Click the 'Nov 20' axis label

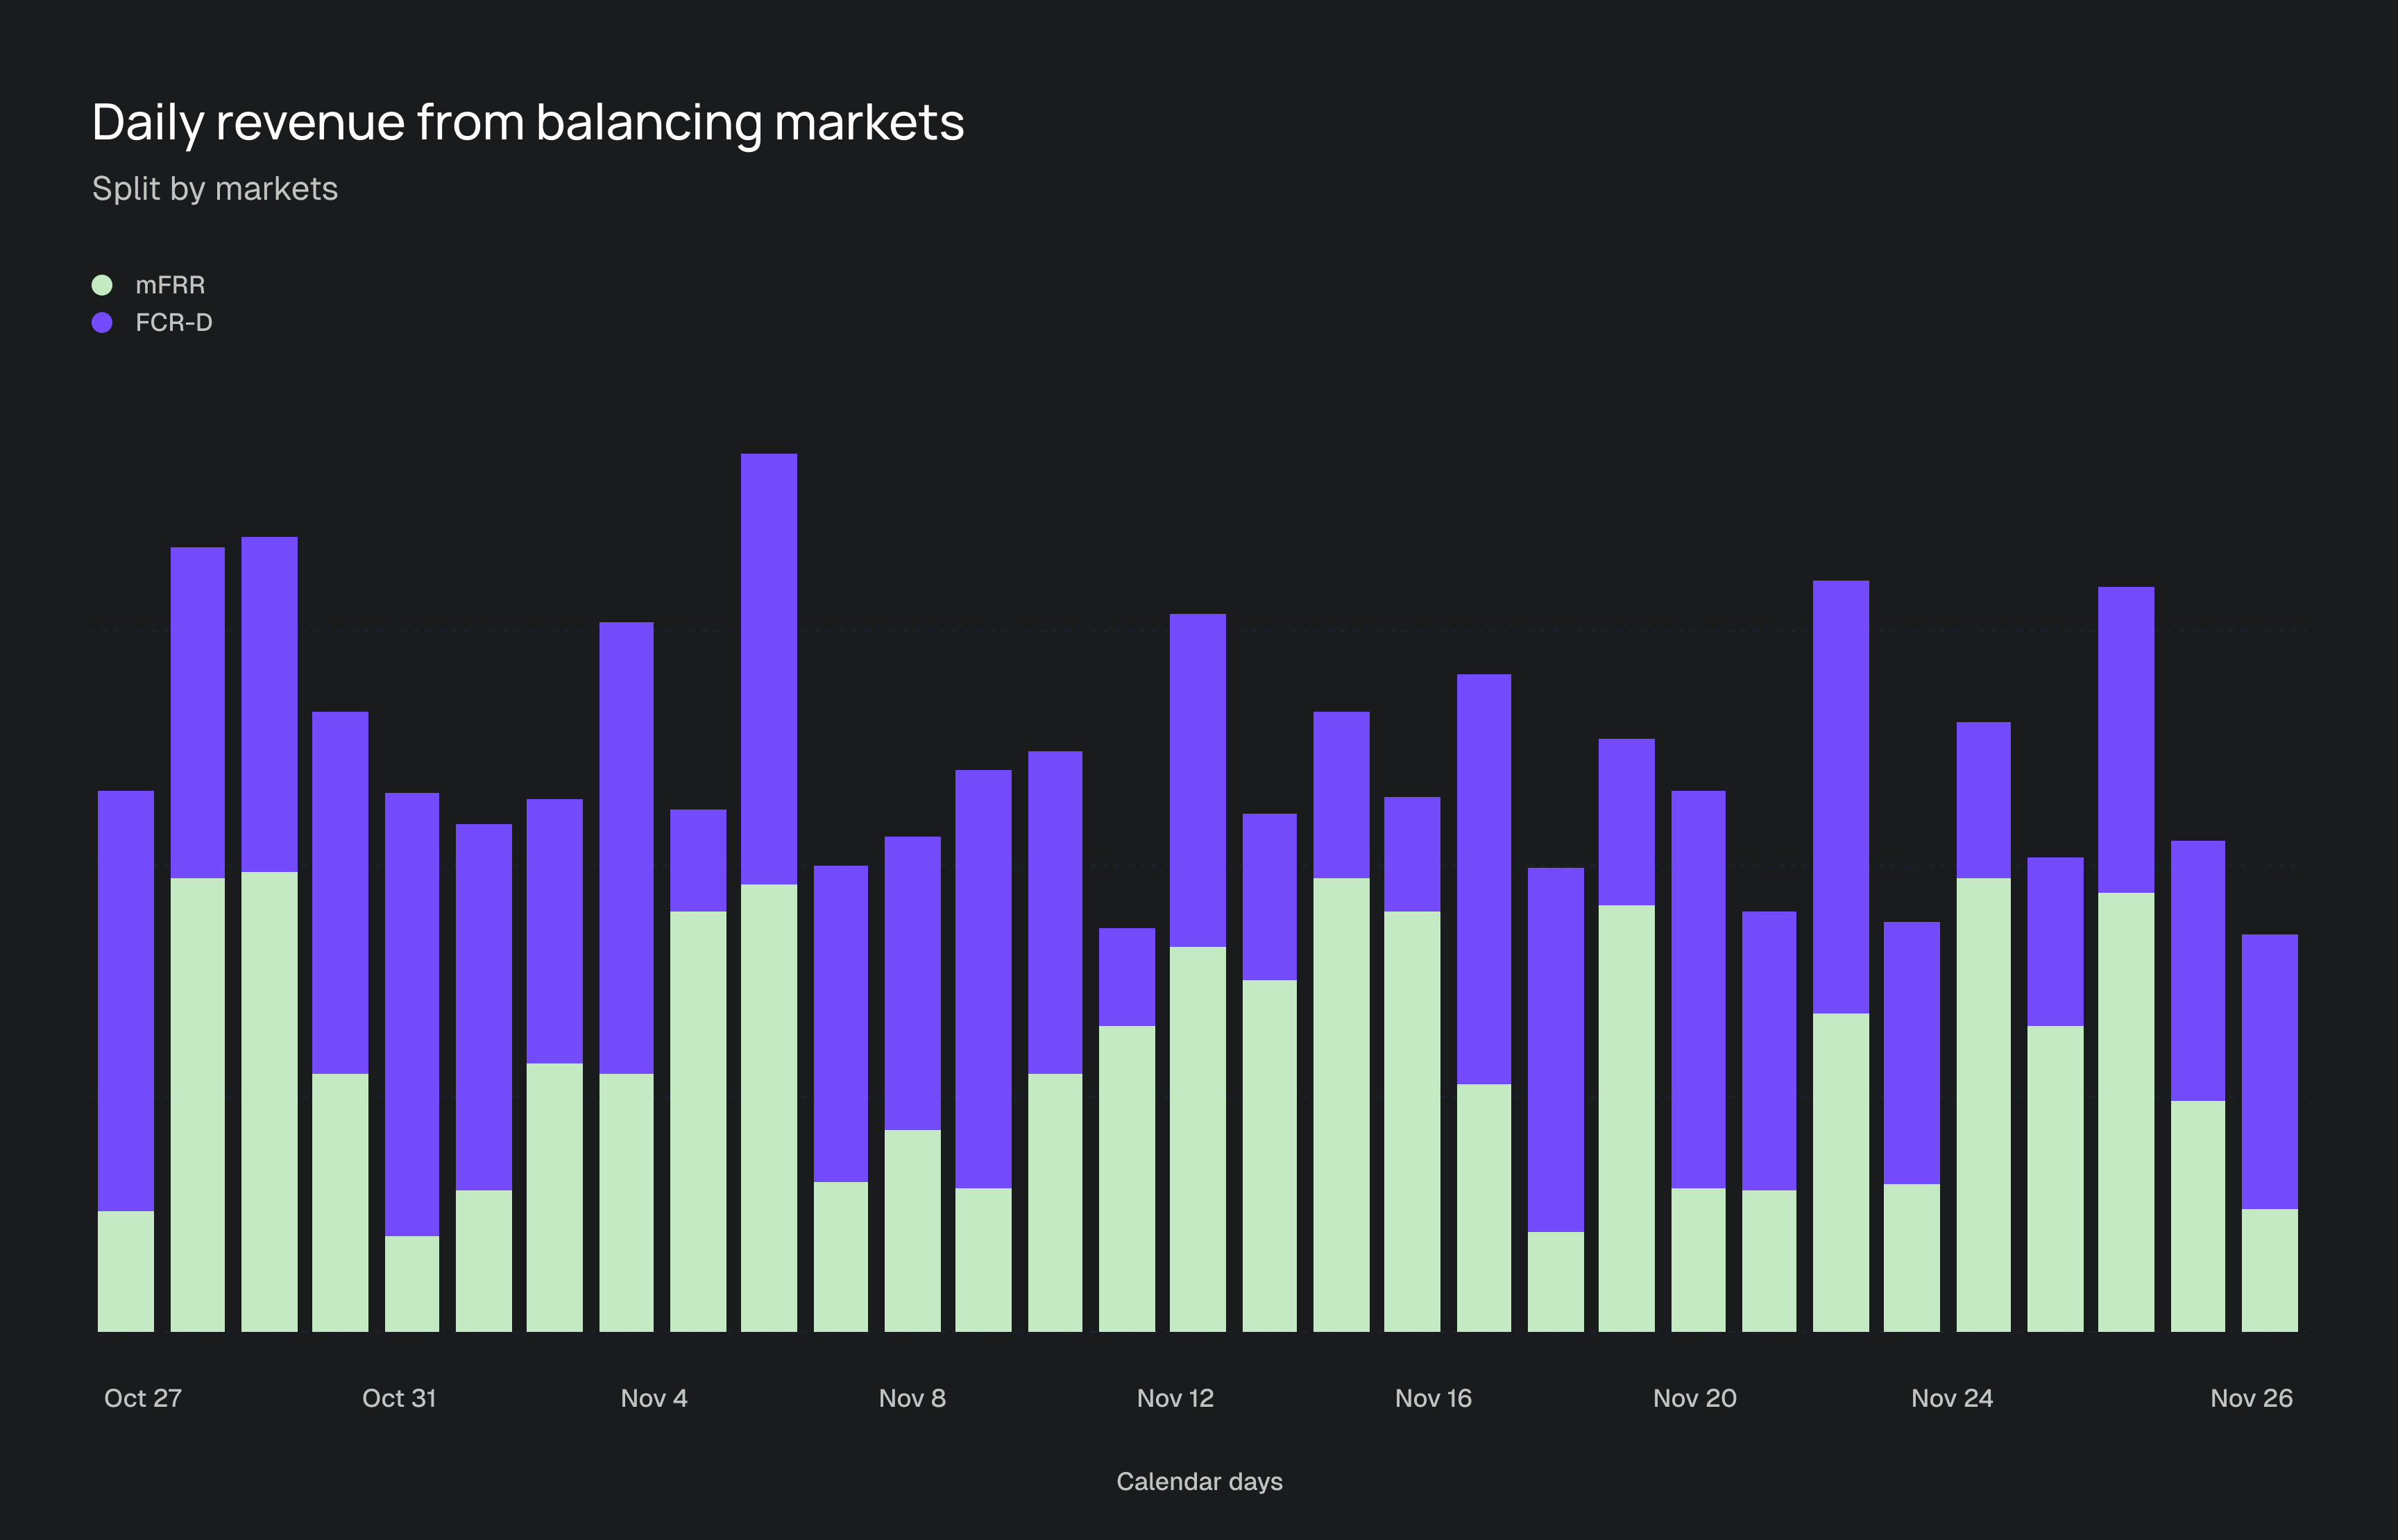pyautogui.click(x=1695, y=1398)
